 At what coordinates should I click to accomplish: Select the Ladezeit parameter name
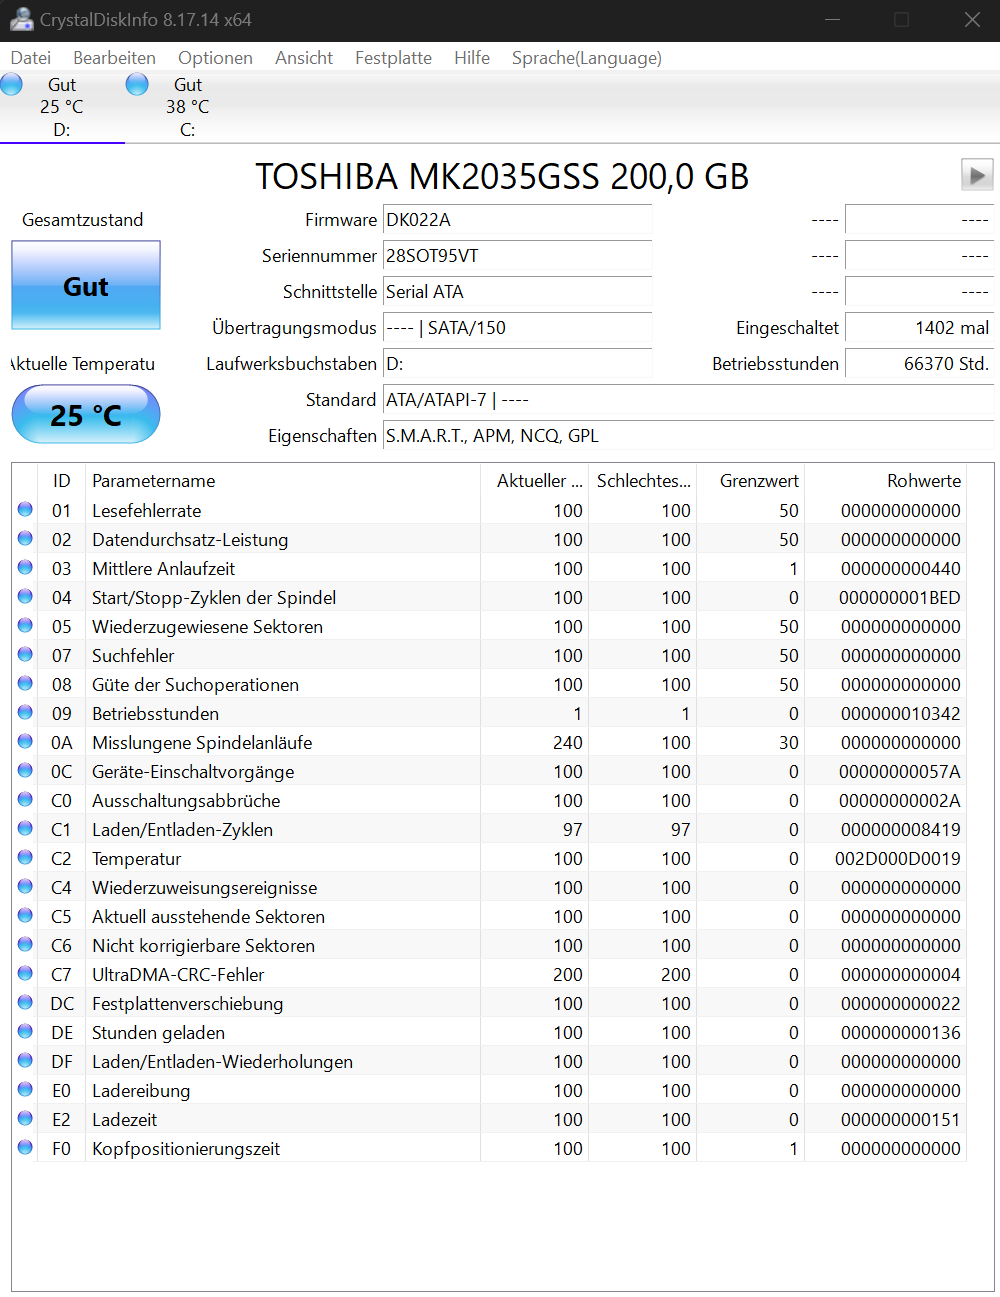point(125,1119)
